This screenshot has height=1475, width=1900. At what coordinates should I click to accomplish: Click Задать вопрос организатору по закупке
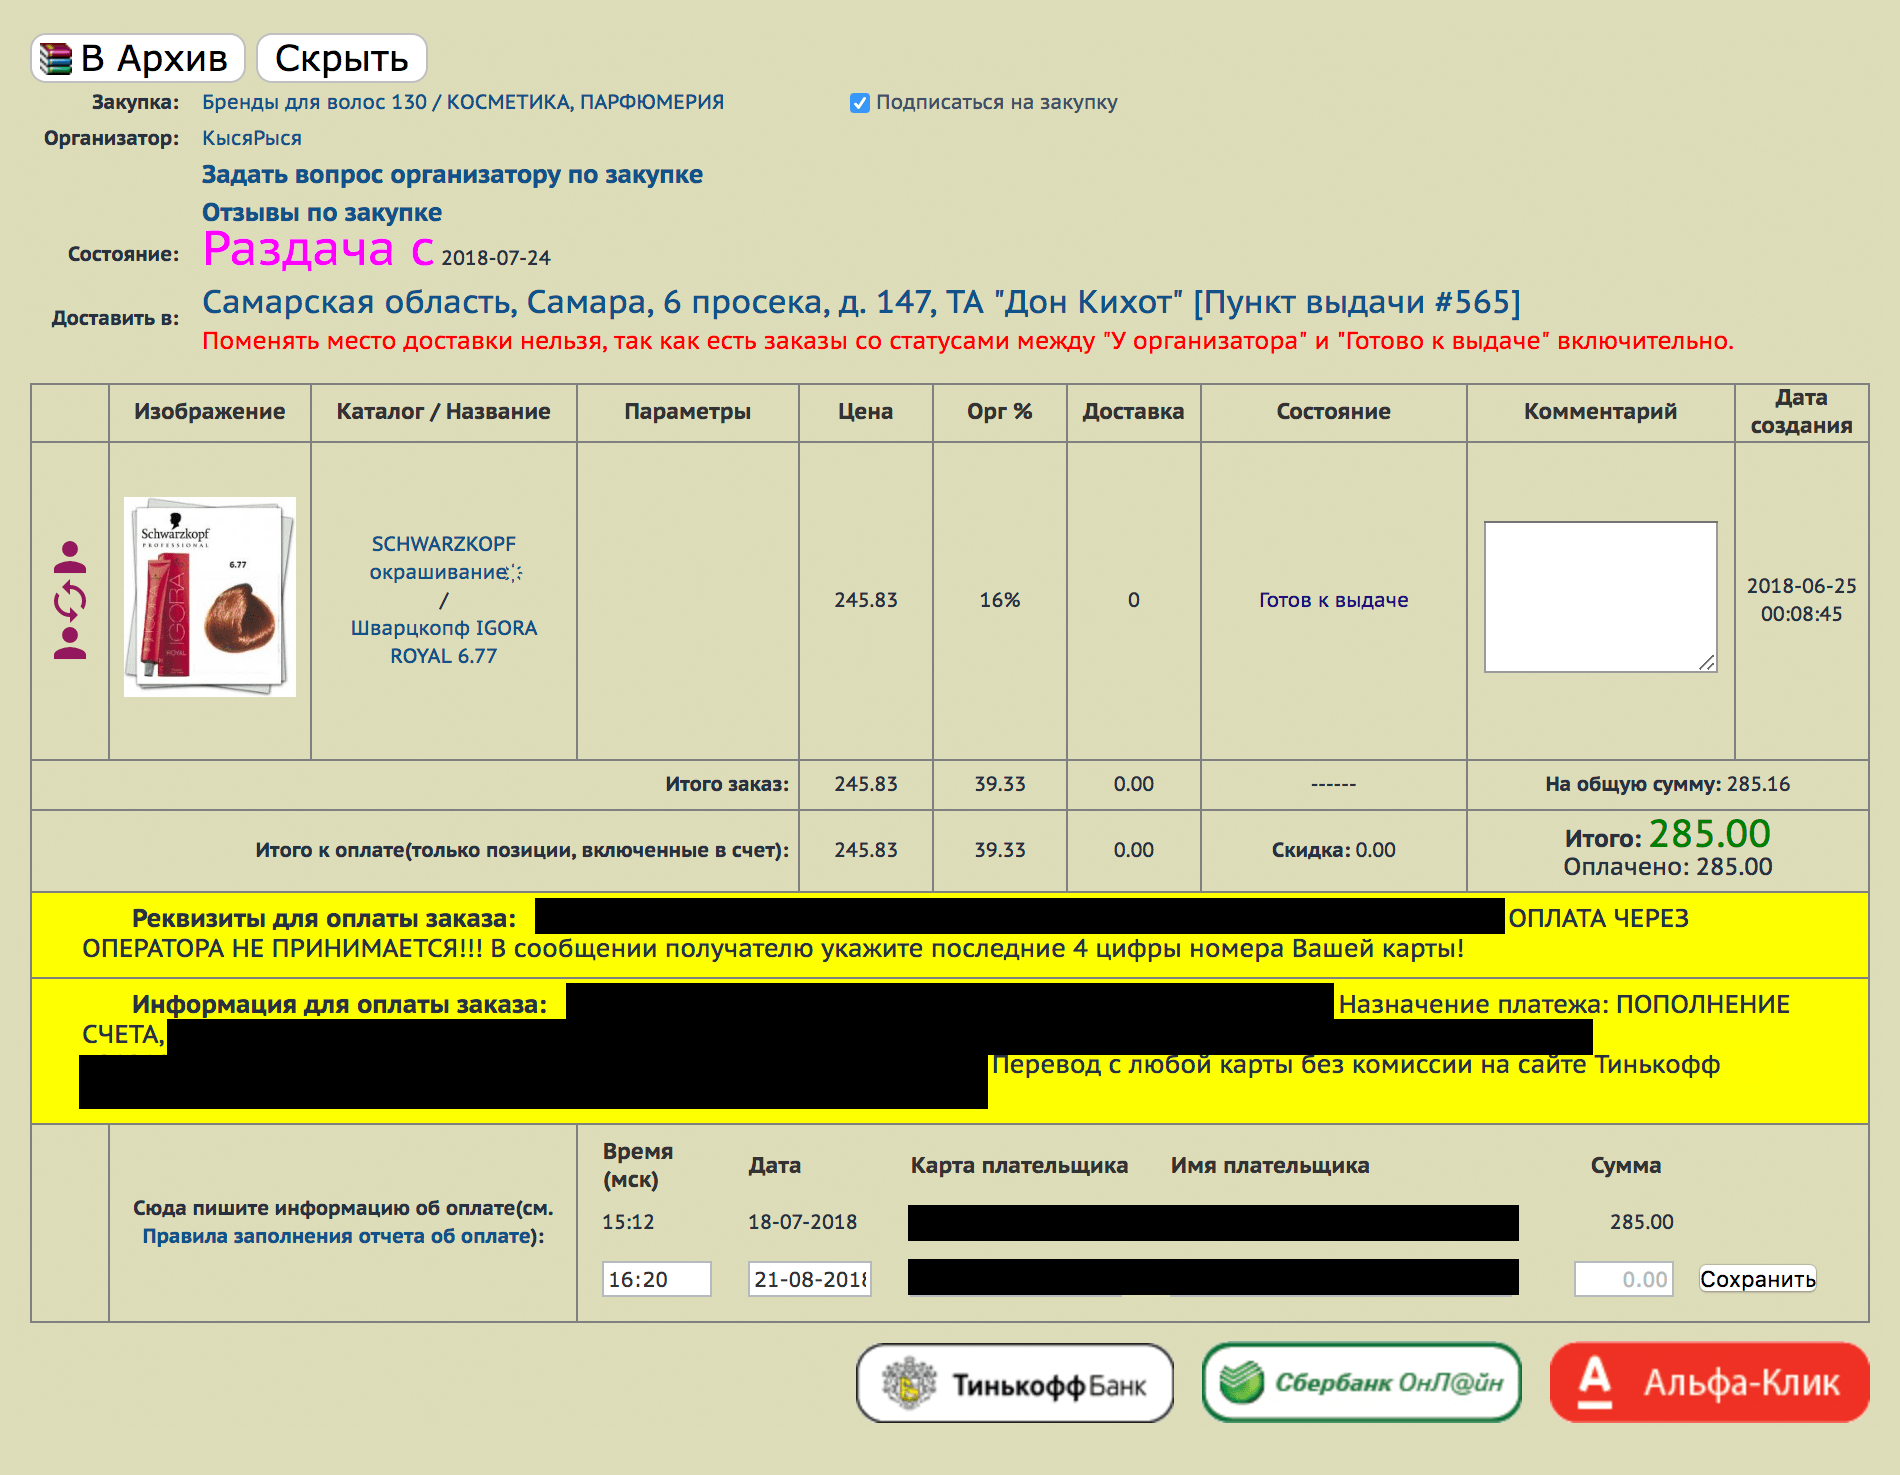452,174
